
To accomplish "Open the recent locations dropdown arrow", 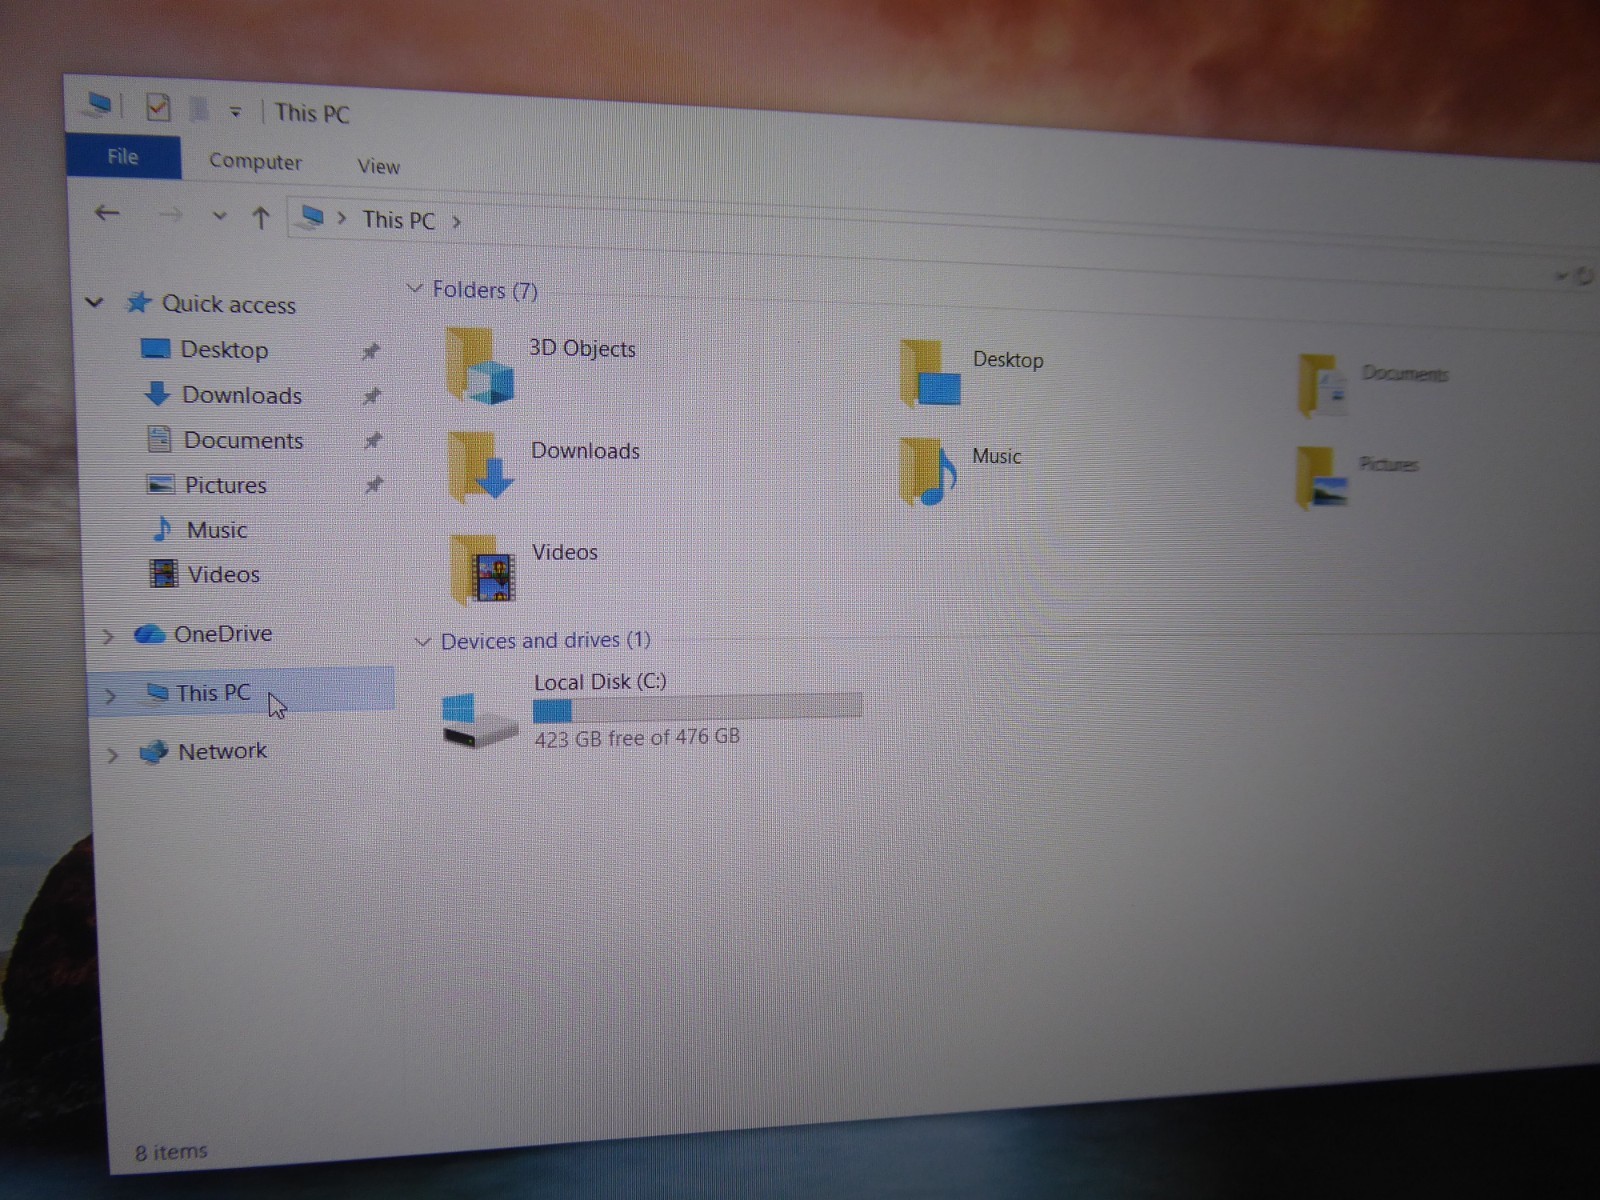I will tap(220, 216).
